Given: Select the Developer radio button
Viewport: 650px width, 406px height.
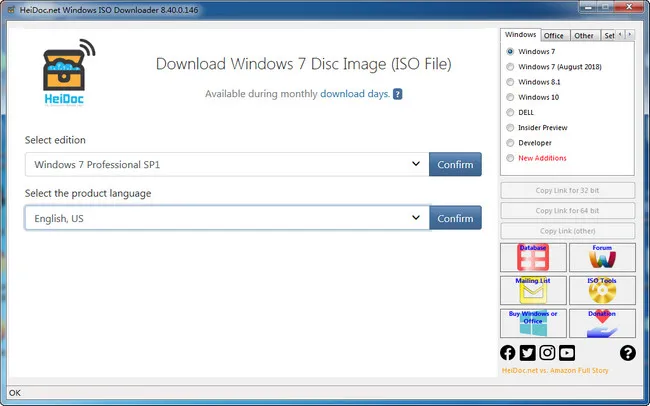Looking at the screenshot, I should (x=510, y=143).
